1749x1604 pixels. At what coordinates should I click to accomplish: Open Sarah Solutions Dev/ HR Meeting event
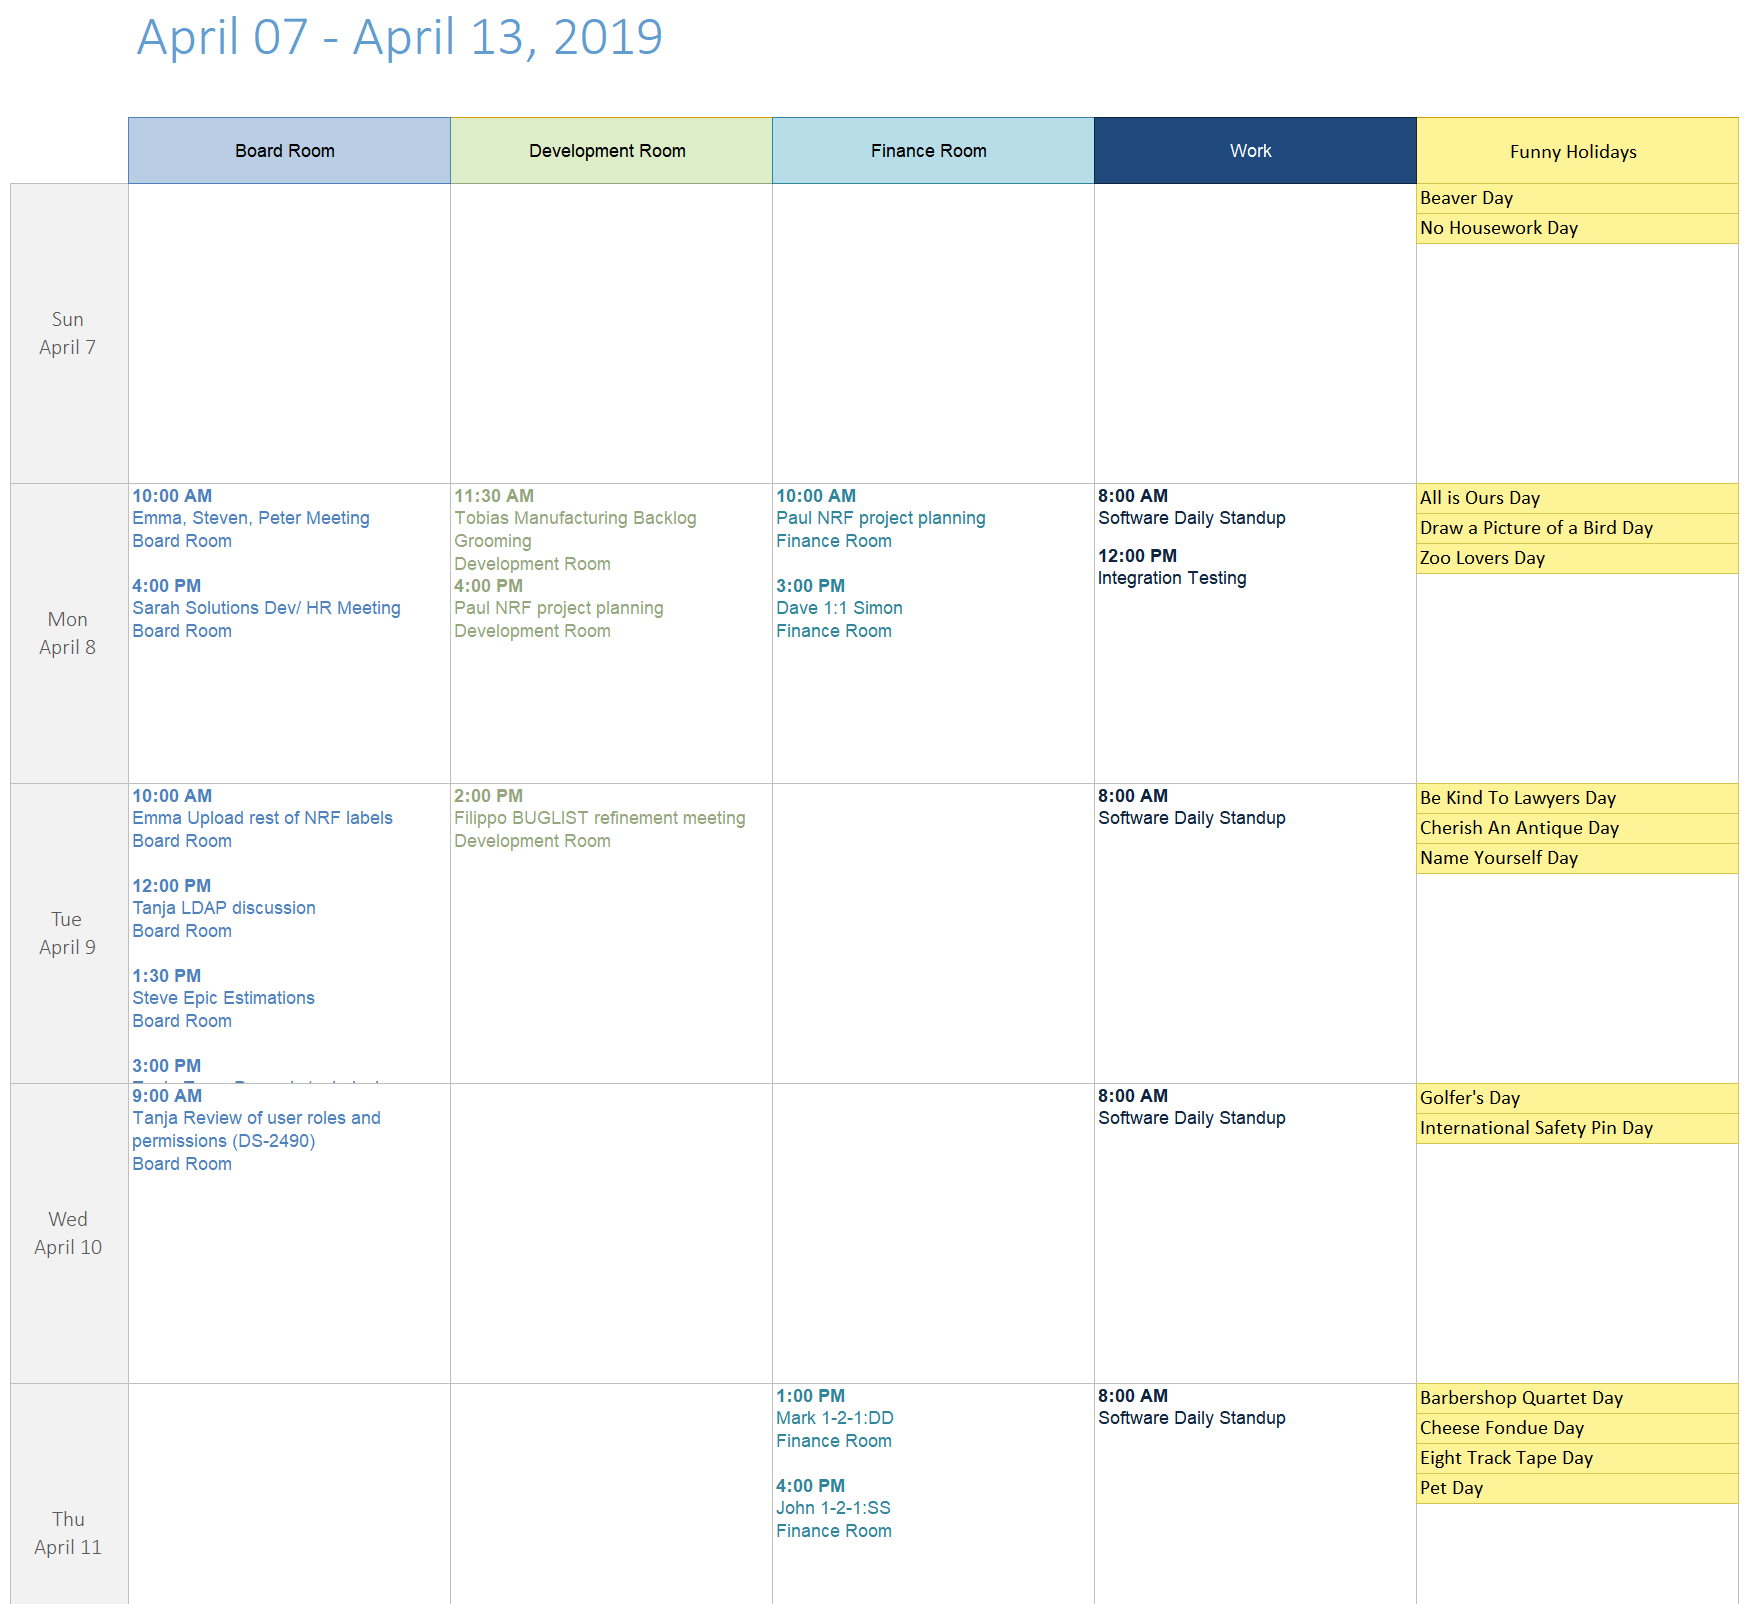click(266, 608)
